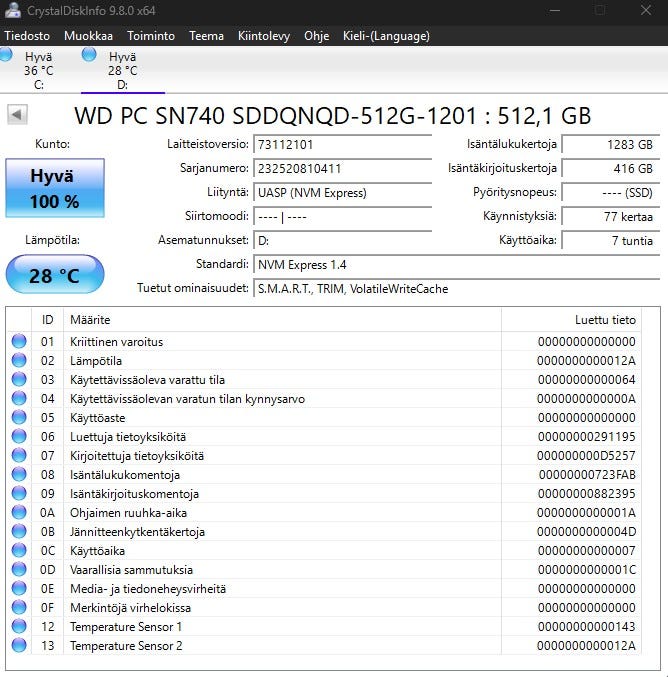
Task: Click the Luettu tieto column header
Action: click(571, 320)
